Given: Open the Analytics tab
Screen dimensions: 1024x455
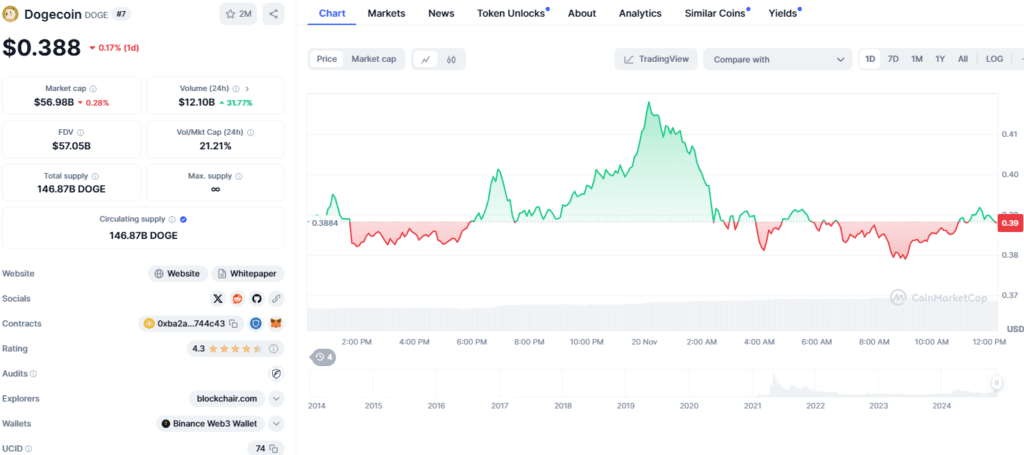Looking at the screenshot, I should coord(640,13).
